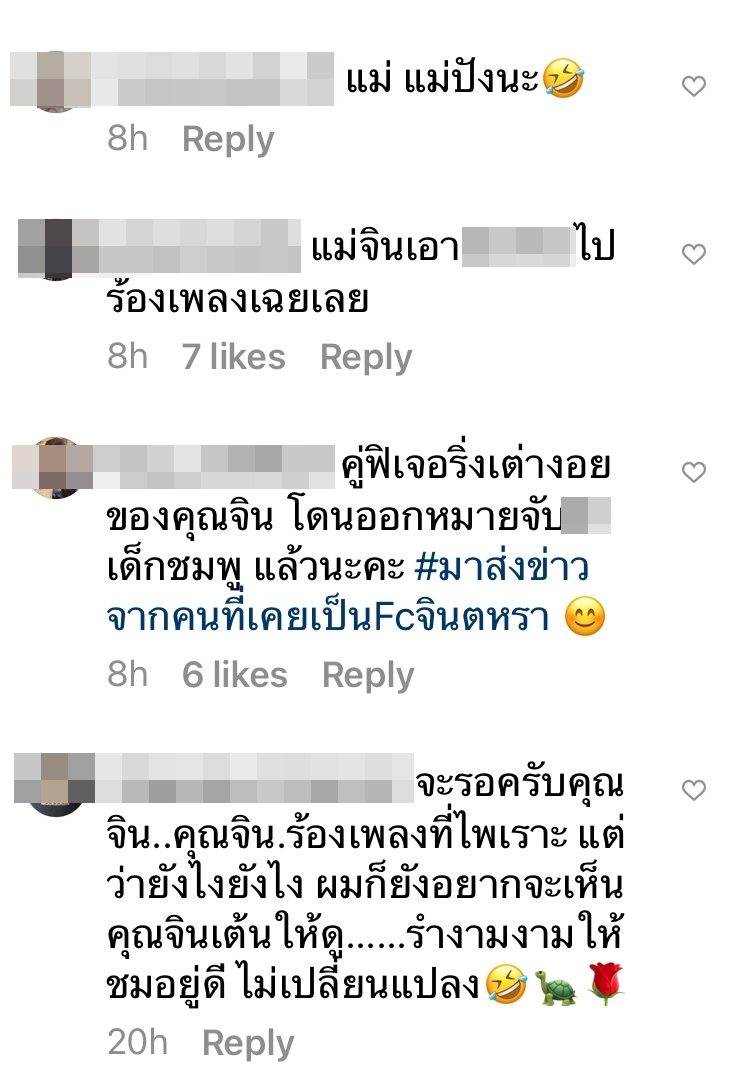The width and height of the screenshot is (750, 1092).
Task: Open blurred username before "คู่ฟิเจอริ่งเต่างอย"
Action: click(213, 467)
